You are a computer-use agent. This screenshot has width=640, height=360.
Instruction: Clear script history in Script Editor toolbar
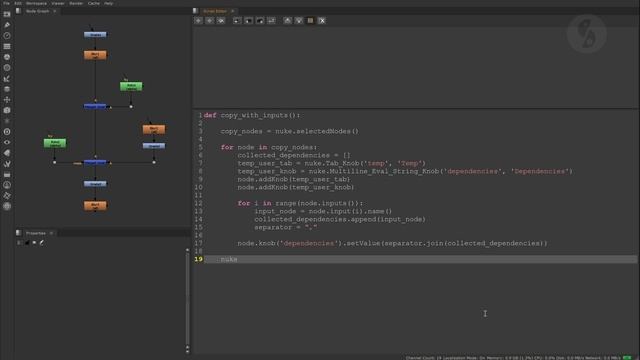click(221, 20)
